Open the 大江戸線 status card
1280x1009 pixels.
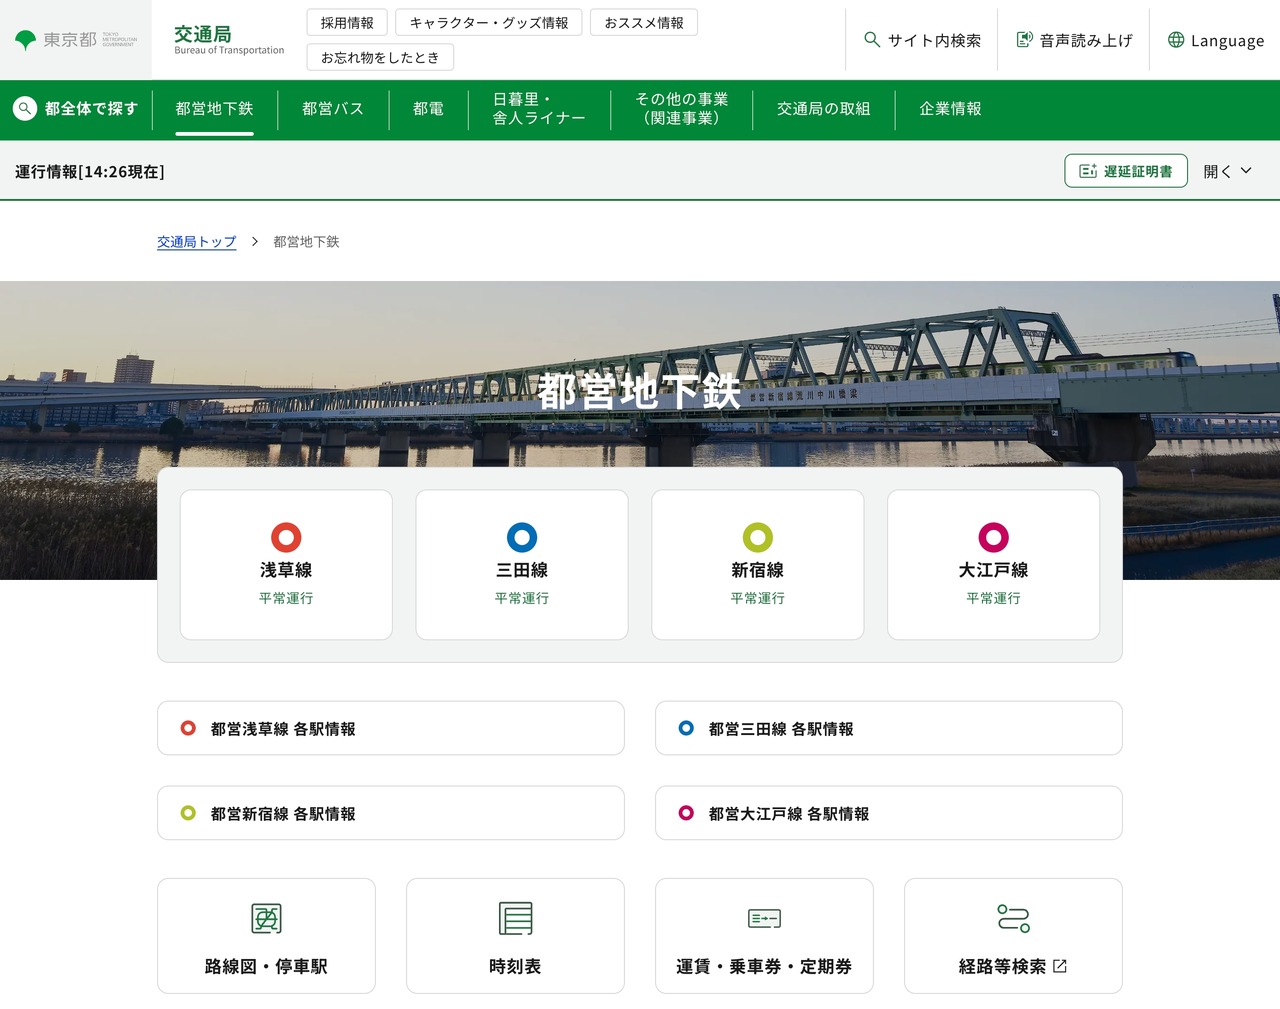993,565
